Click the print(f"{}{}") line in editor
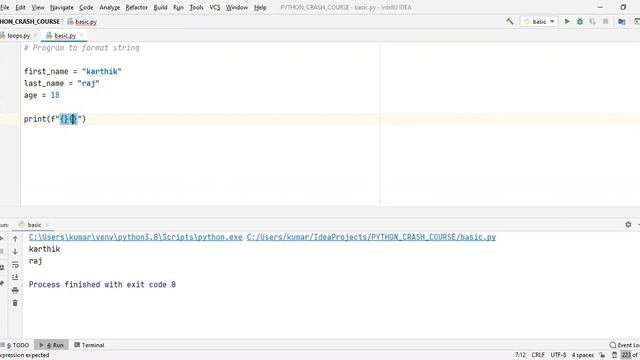 [55, 119]
